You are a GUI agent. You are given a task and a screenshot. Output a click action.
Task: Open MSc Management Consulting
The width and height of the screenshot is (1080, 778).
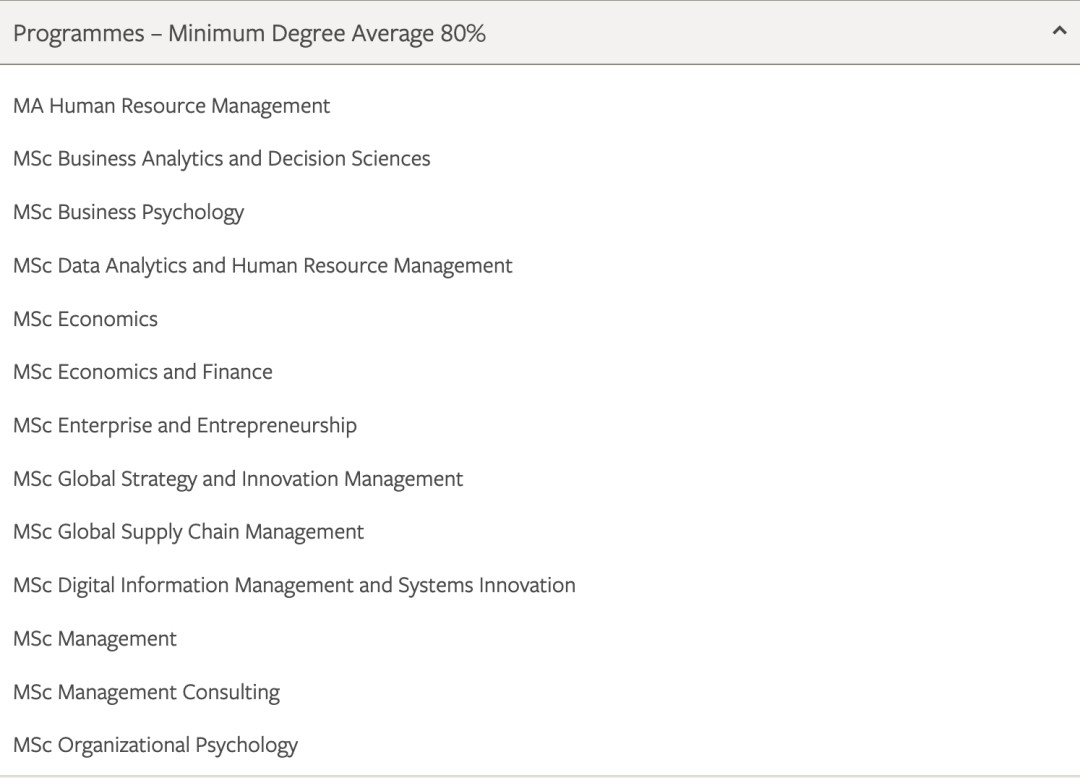pos(147,691)
